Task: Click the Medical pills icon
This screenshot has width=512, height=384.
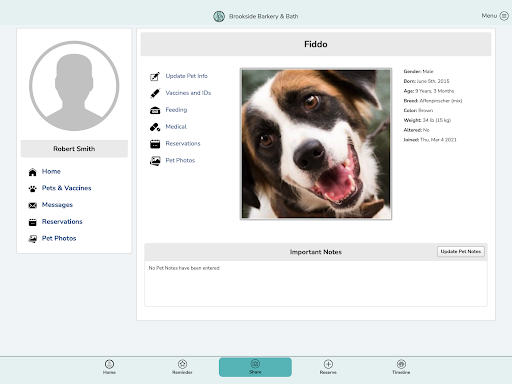Action: pos(155,127)
